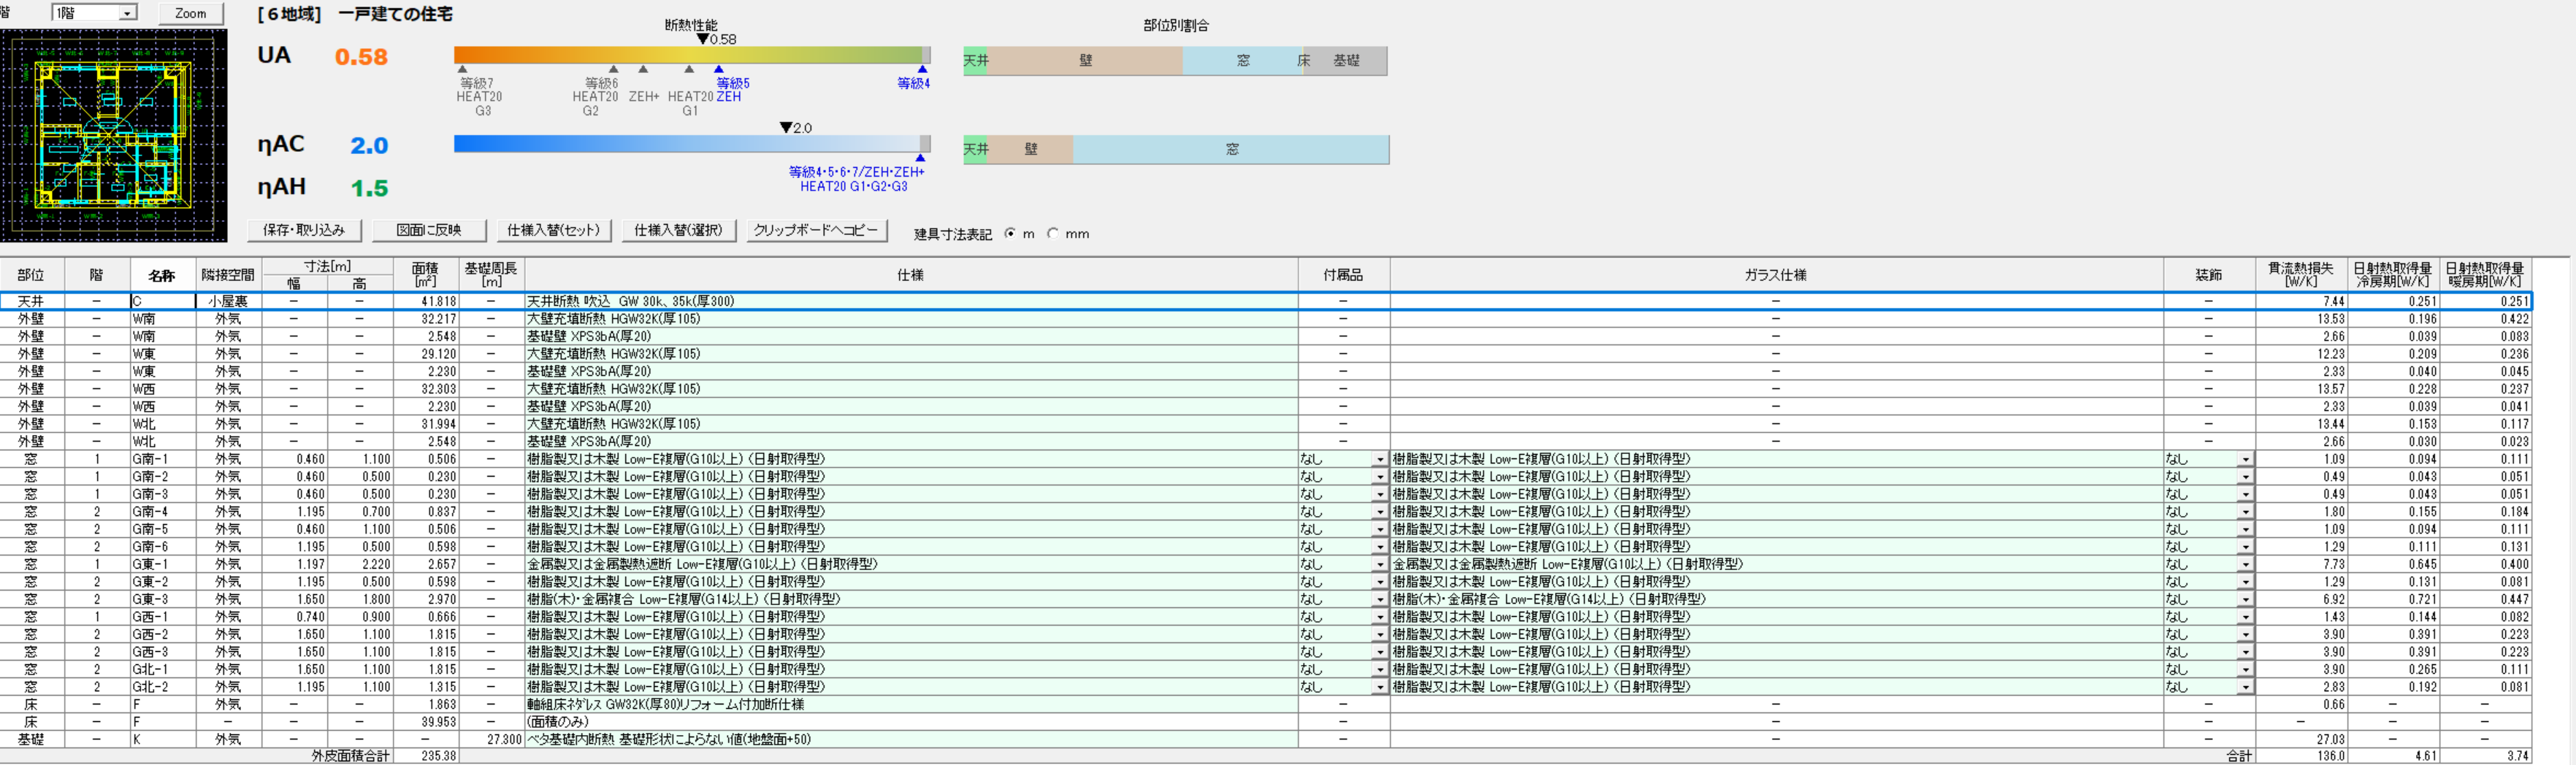Open 装飾 dropdown for window G南-2
The width and height of the screenshot is (2576, 765).
tap(2245, 477)
